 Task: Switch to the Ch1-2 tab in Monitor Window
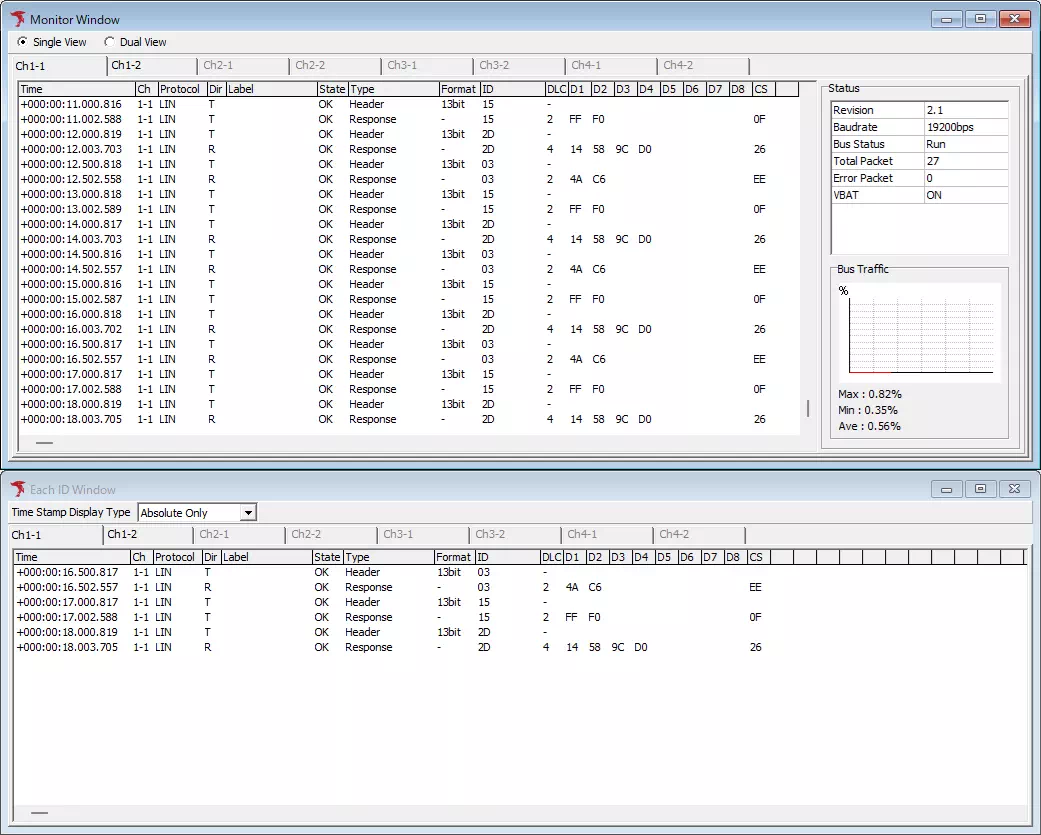130,65
